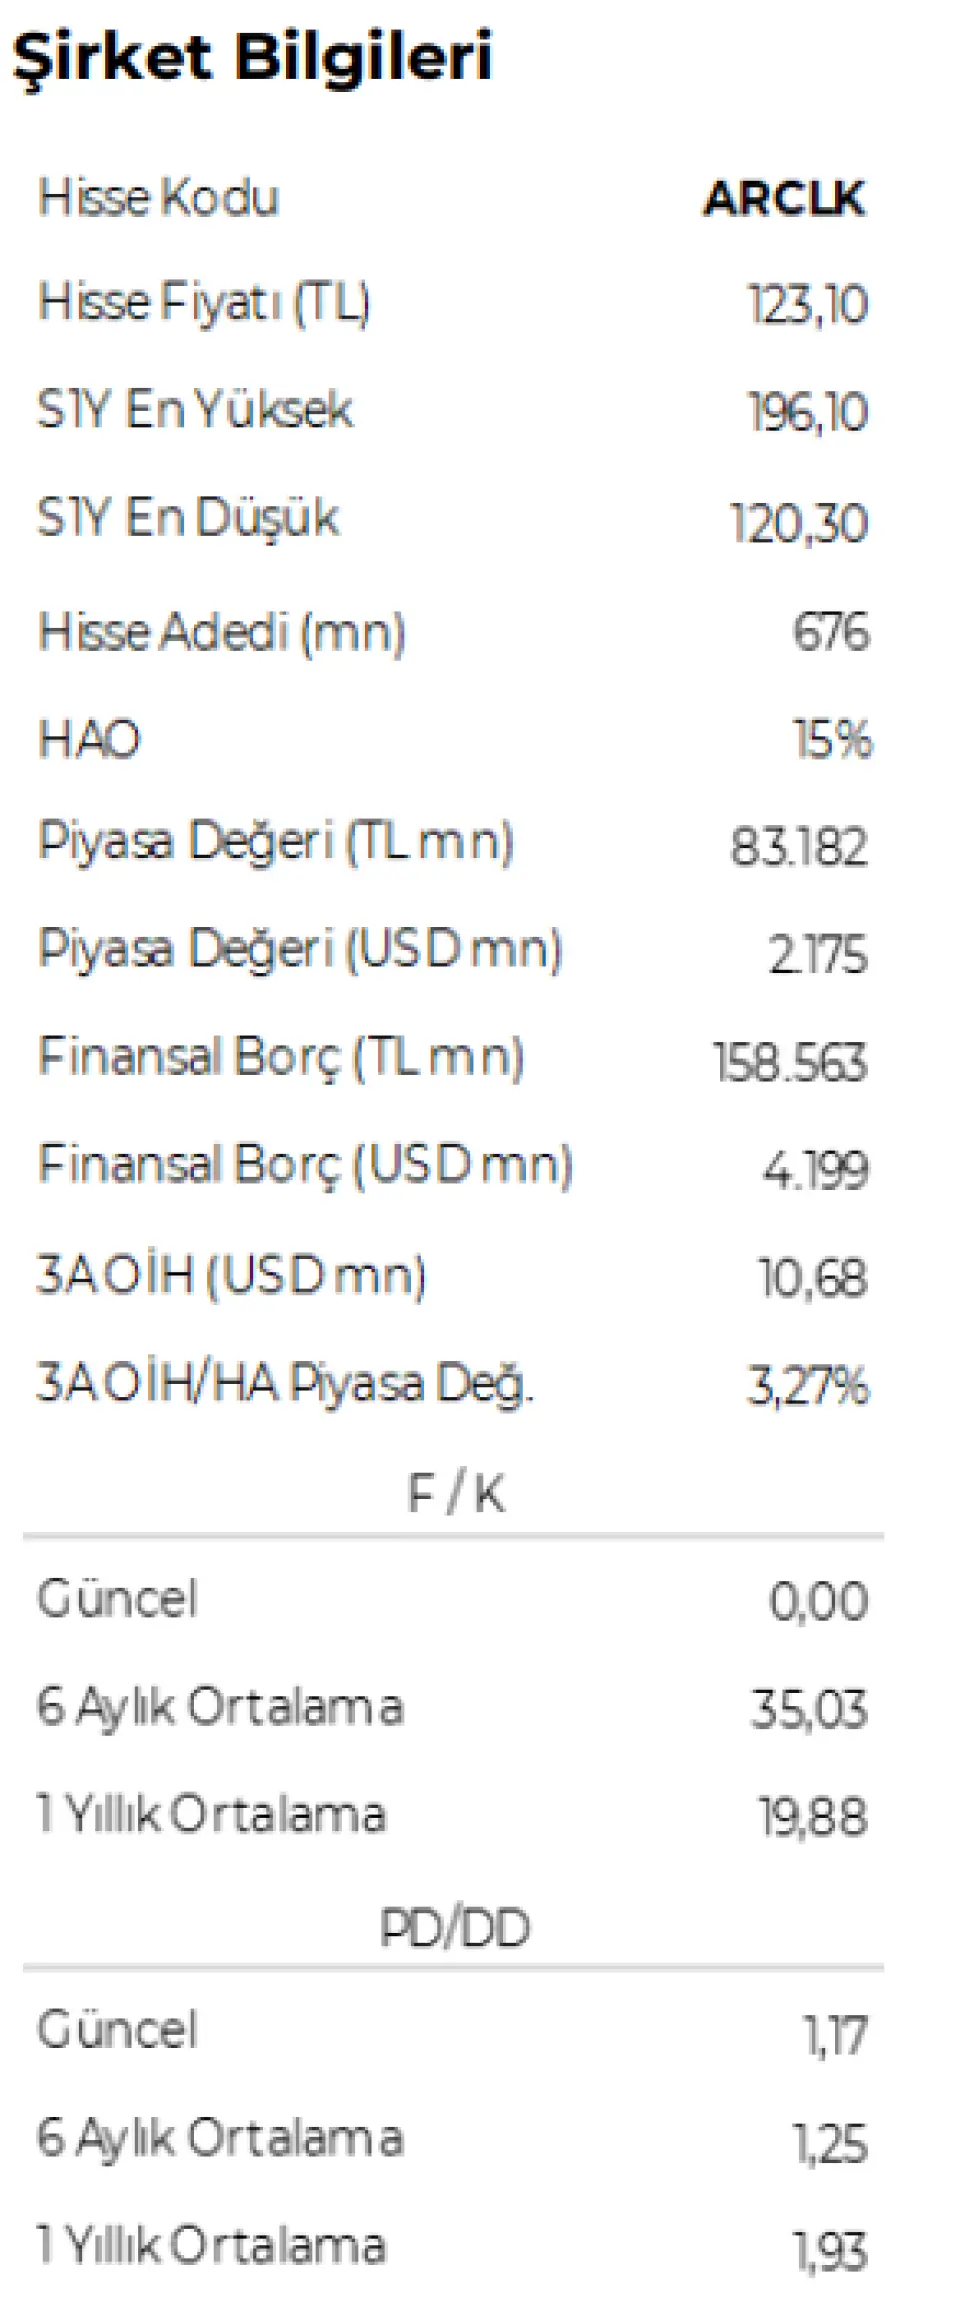This screenshot has height=2311, width=960.
Task: Click the Piyasa Değeri (USD mn) label
Action: (300, 948)
